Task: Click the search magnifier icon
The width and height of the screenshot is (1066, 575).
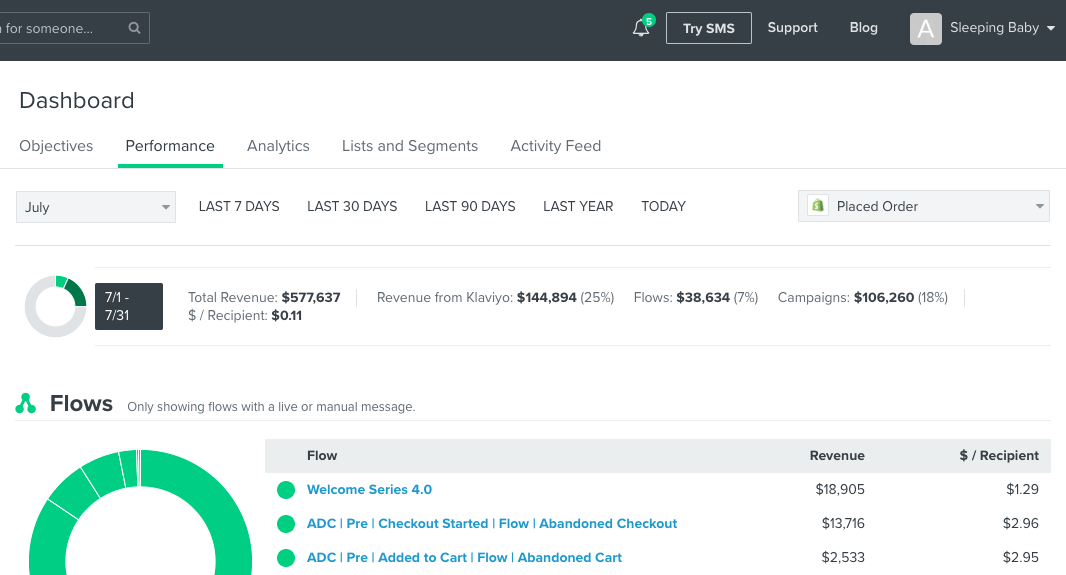Action: tap(134, 28)
